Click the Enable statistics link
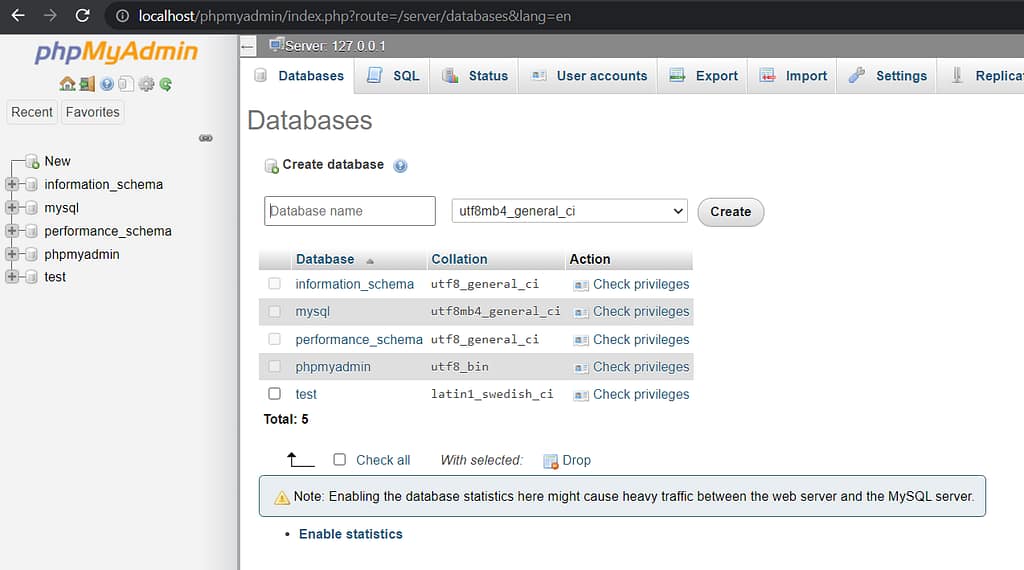 [x=350, y=534]
